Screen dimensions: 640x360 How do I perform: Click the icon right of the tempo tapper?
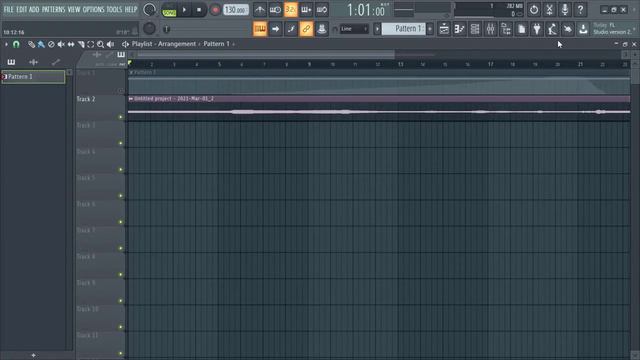coord(568,29)
